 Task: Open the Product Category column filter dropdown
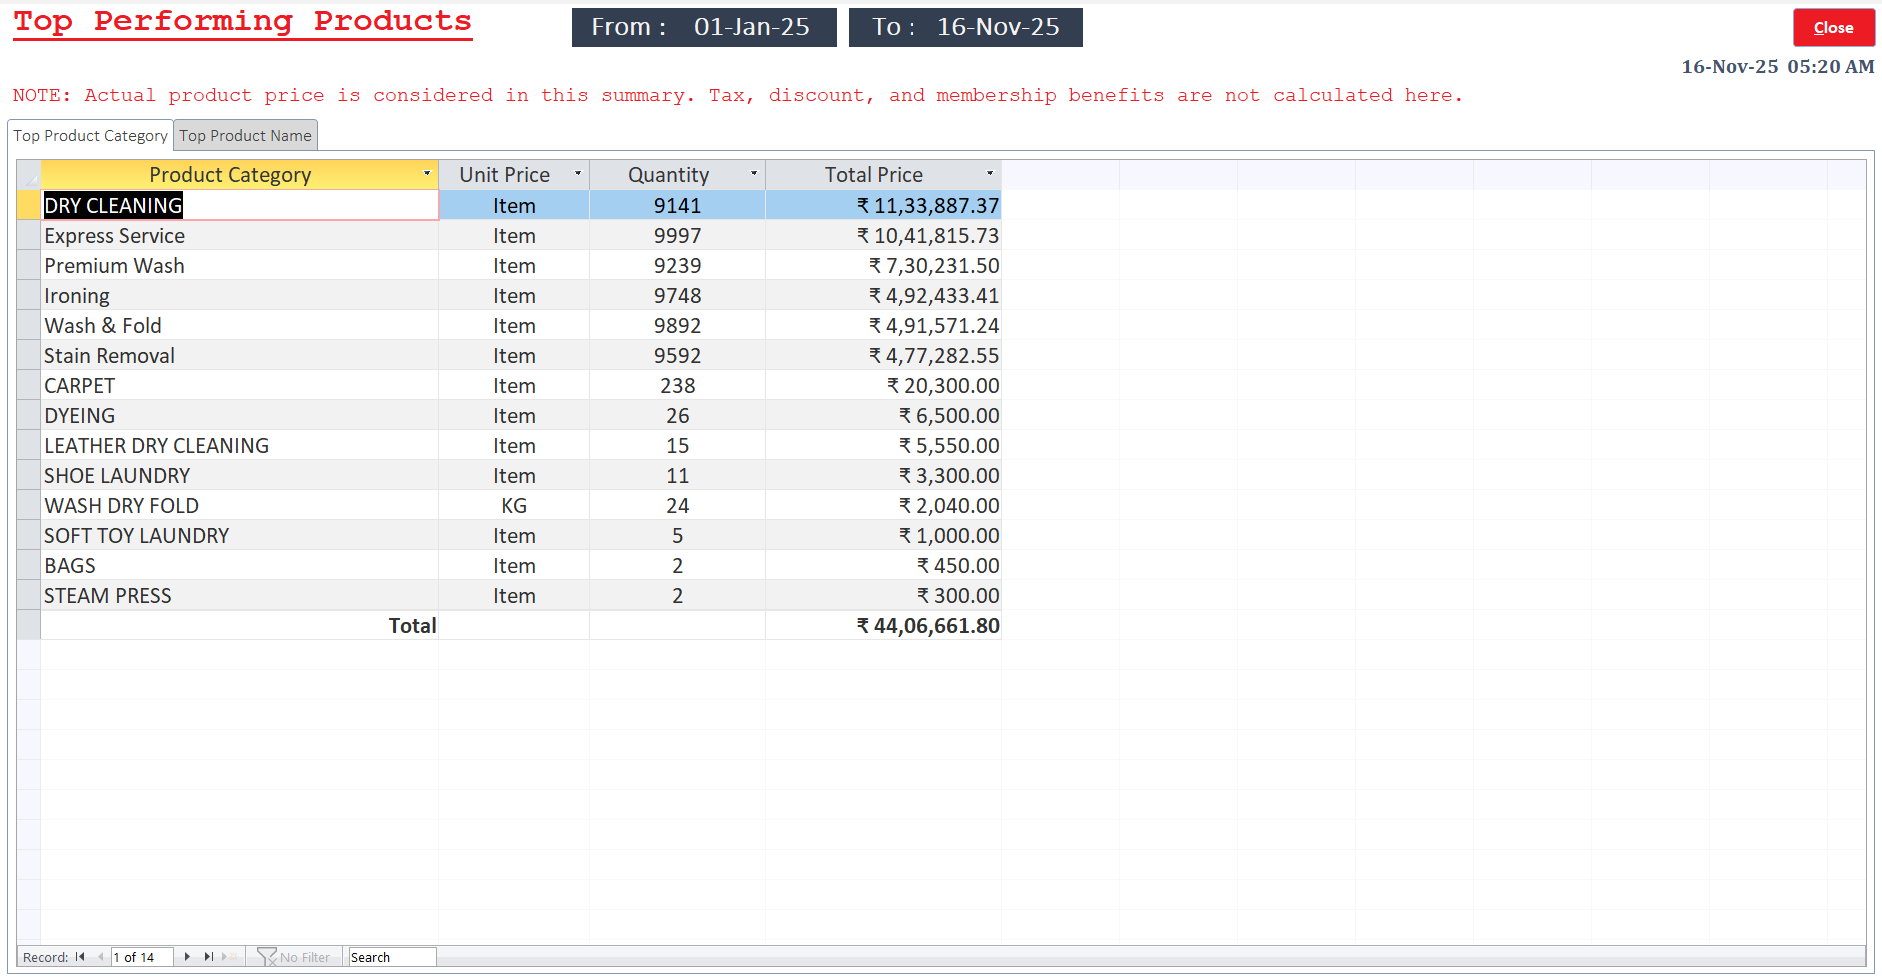coord(427,174)
